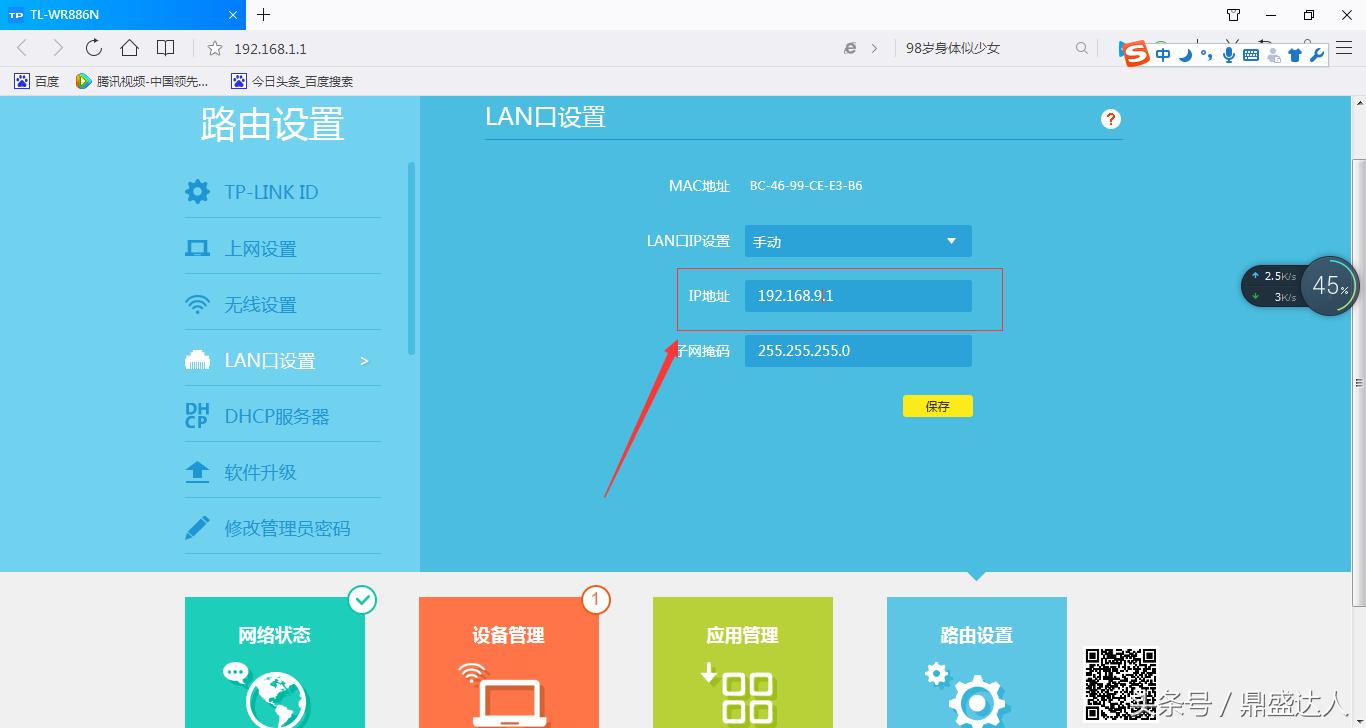Open the 百度 bookmark

37,81
